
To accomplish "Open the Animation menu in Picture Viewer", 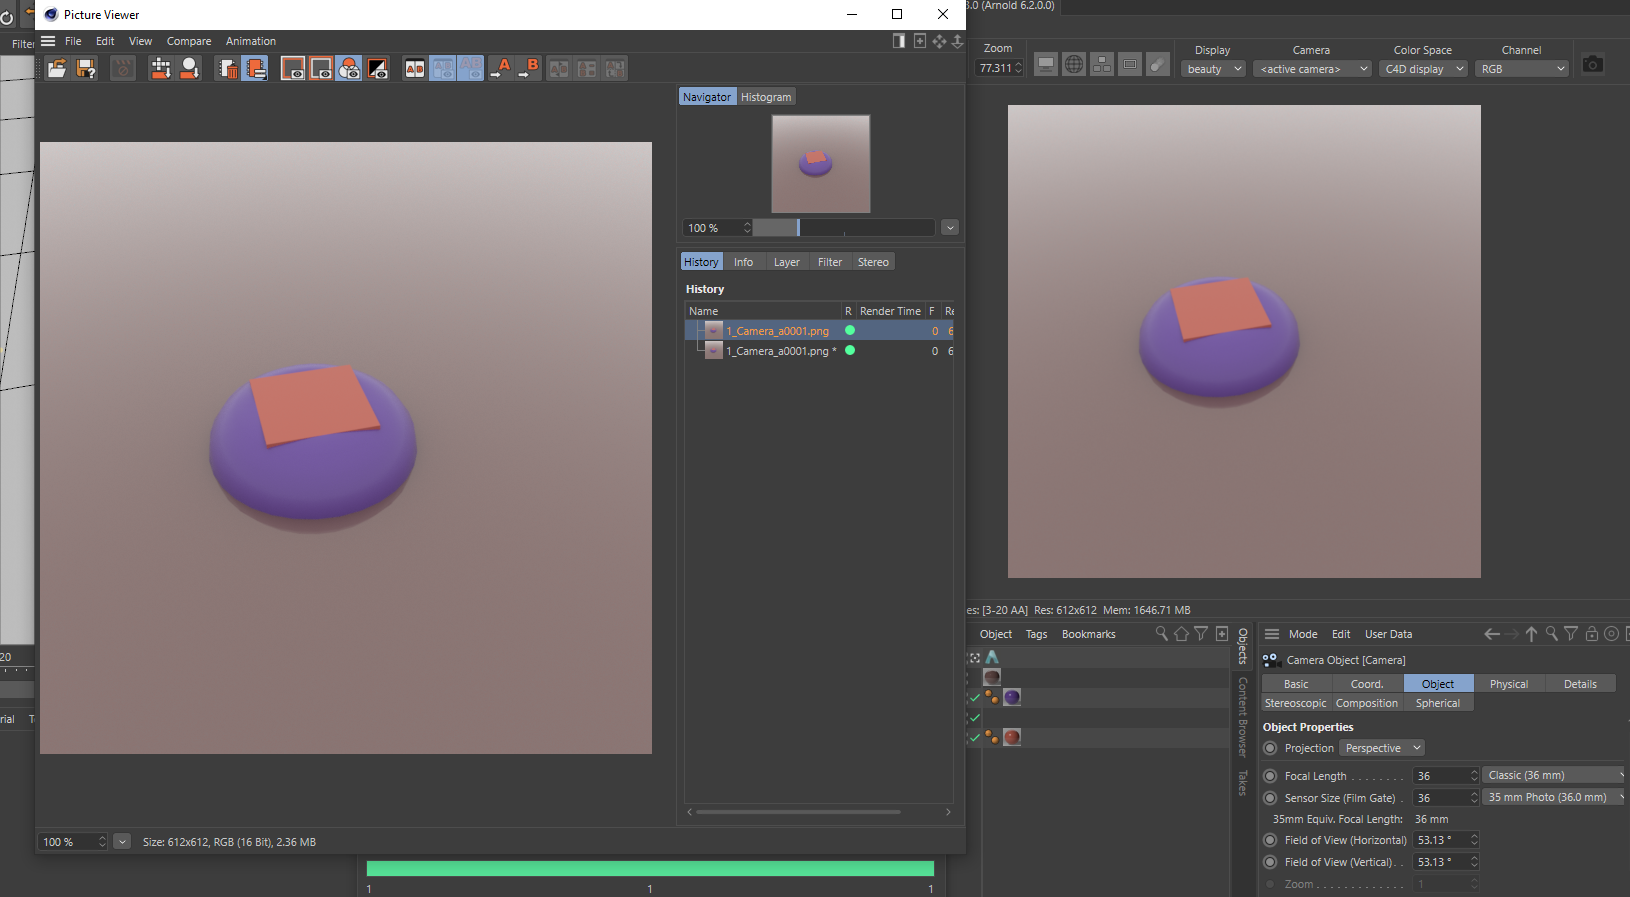I will click(x=251, y=41).
